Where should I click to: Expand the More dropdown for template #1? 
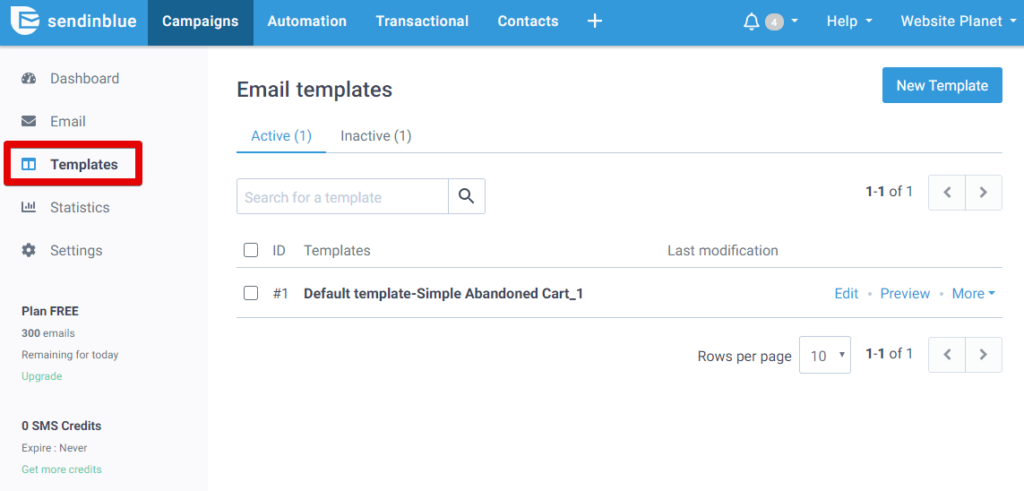point(973,294)
